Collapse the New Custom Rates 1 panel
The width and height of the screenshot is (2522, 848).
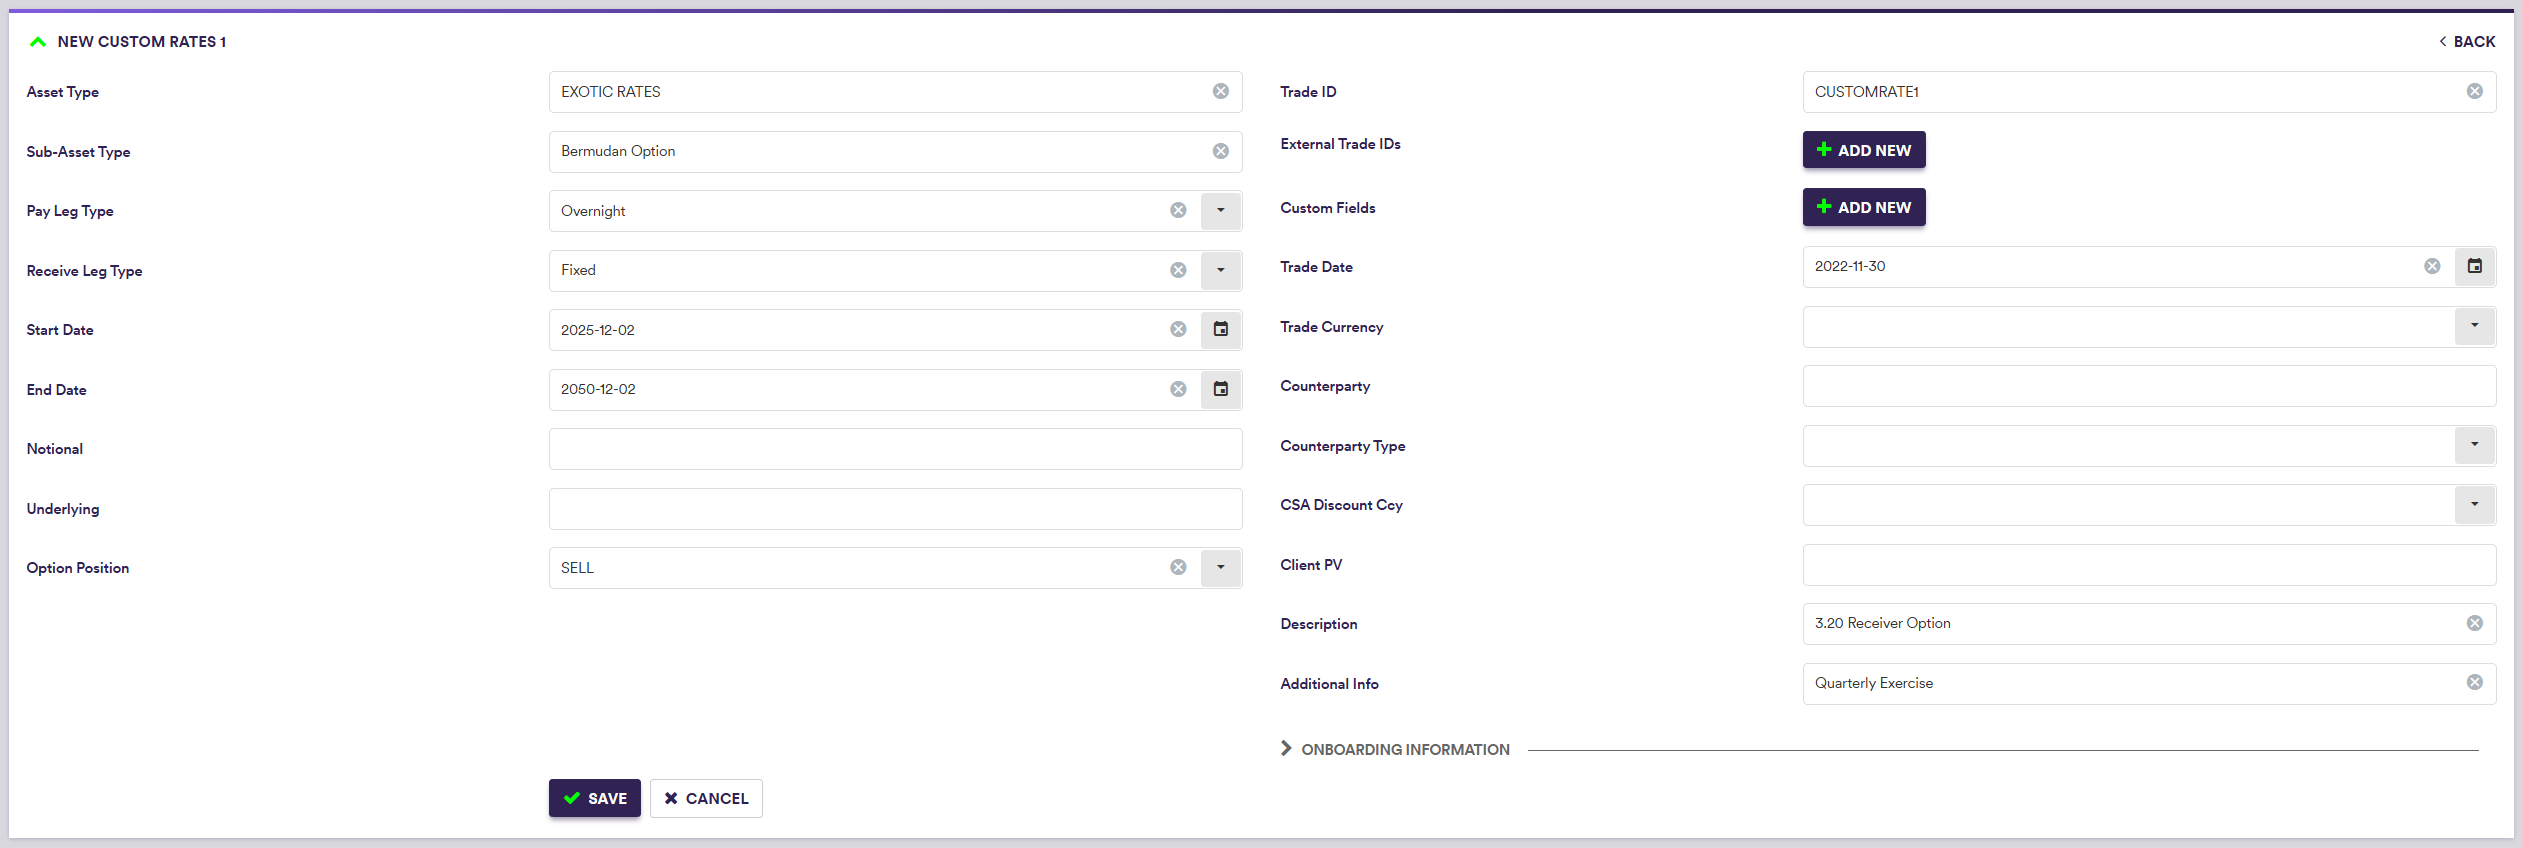38,42
